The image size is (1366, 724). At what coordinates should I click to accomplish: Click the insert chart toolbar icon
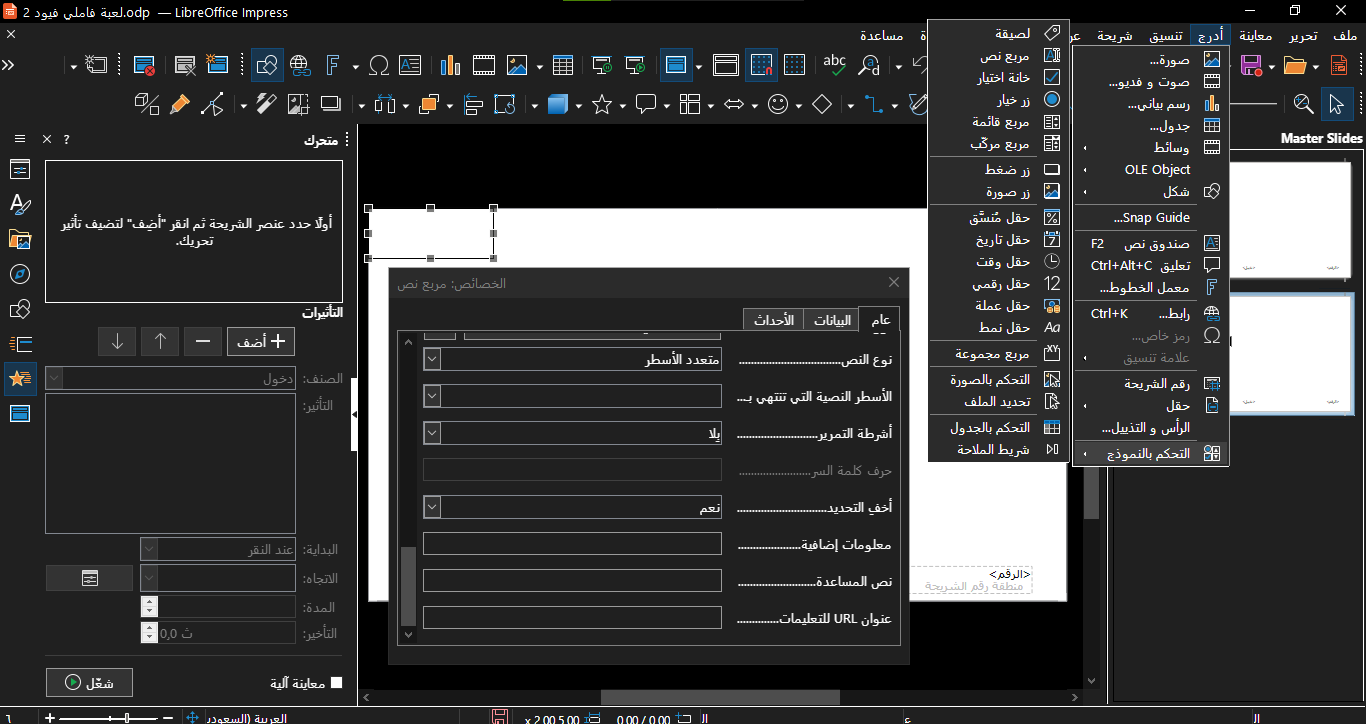coord(450,66)
